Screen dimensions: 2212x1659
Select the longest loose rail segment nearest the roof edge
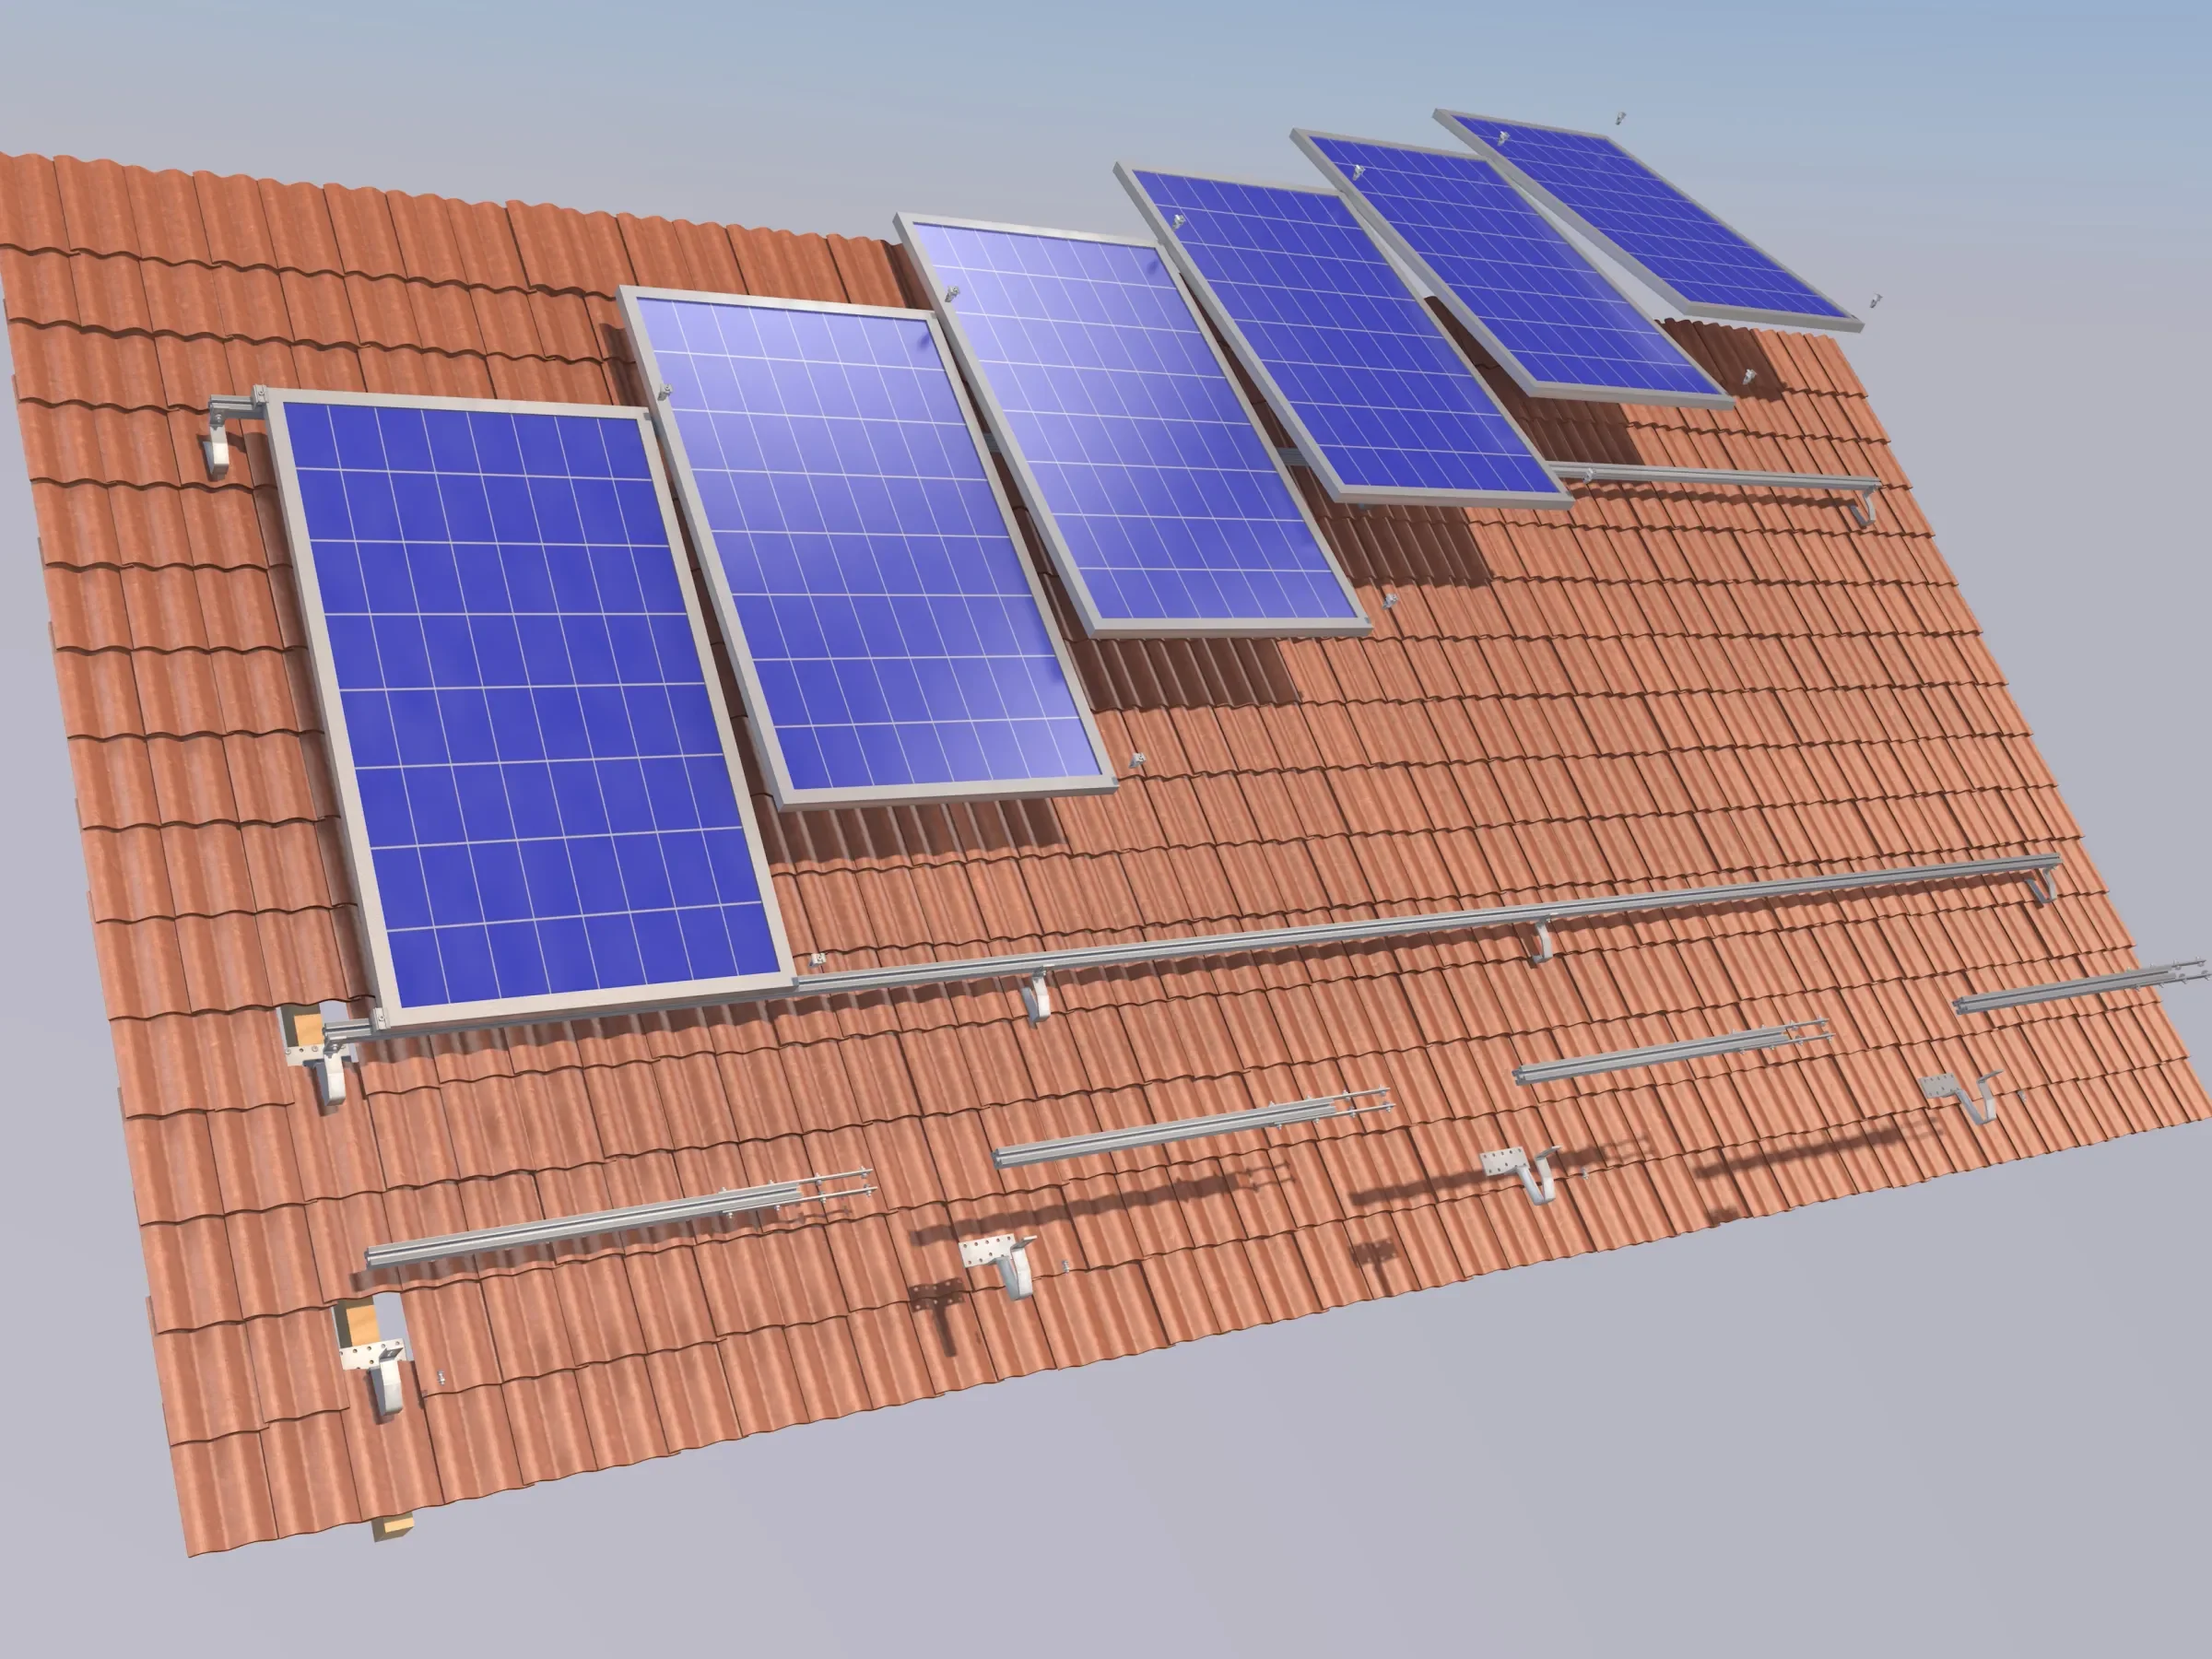(620, 1218)
